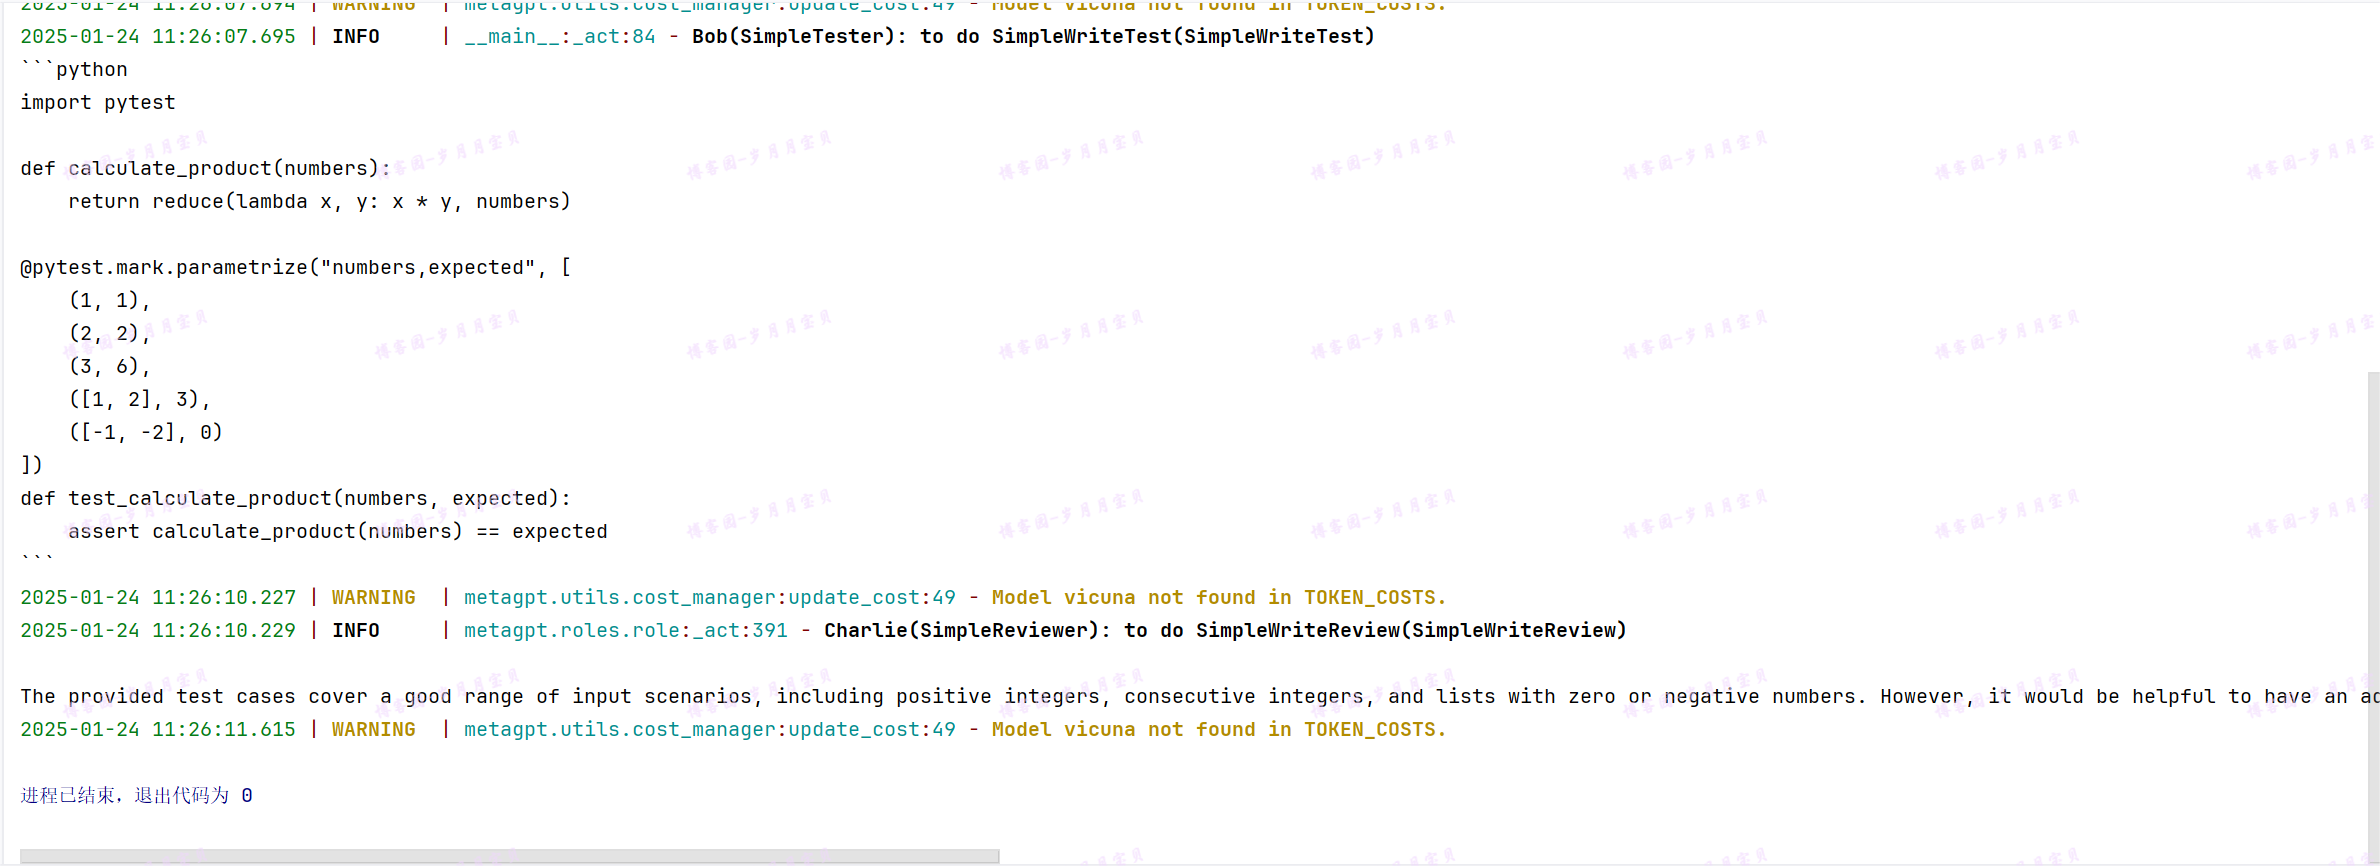Click the WARNING label at 11:26:11.615
The width and height of the screenshot is (2380, 866).
(373, 729)
